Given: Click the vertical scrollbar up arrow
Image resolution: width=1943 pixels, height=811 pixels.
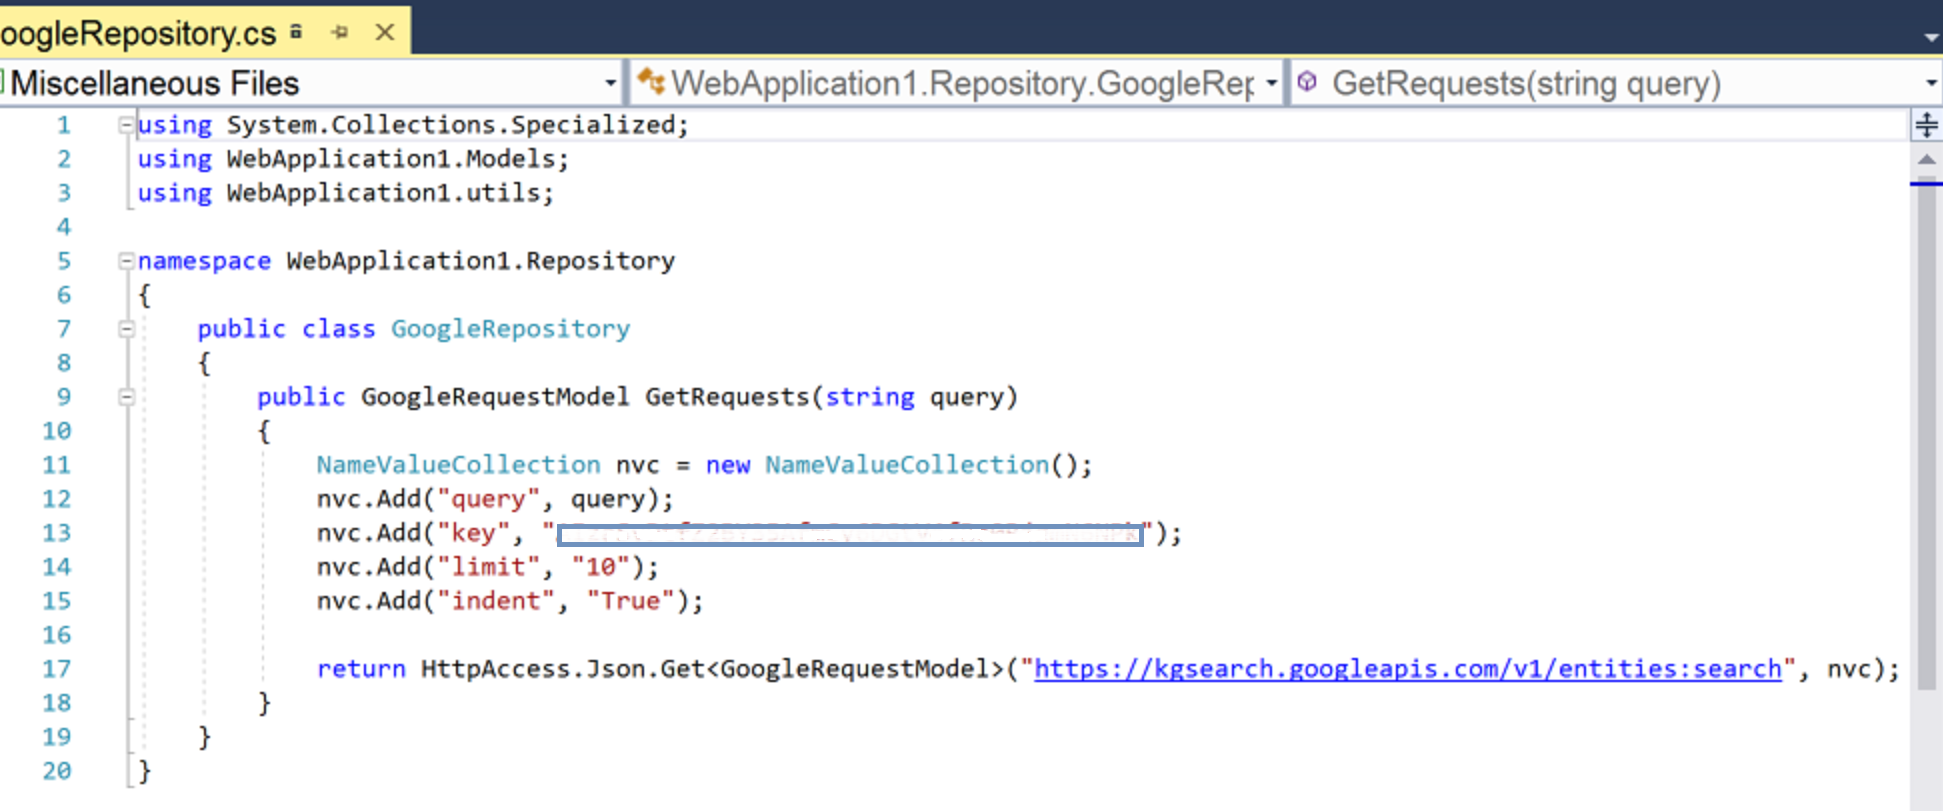Looking at the screenshot, I should [x=1926, y=159].
